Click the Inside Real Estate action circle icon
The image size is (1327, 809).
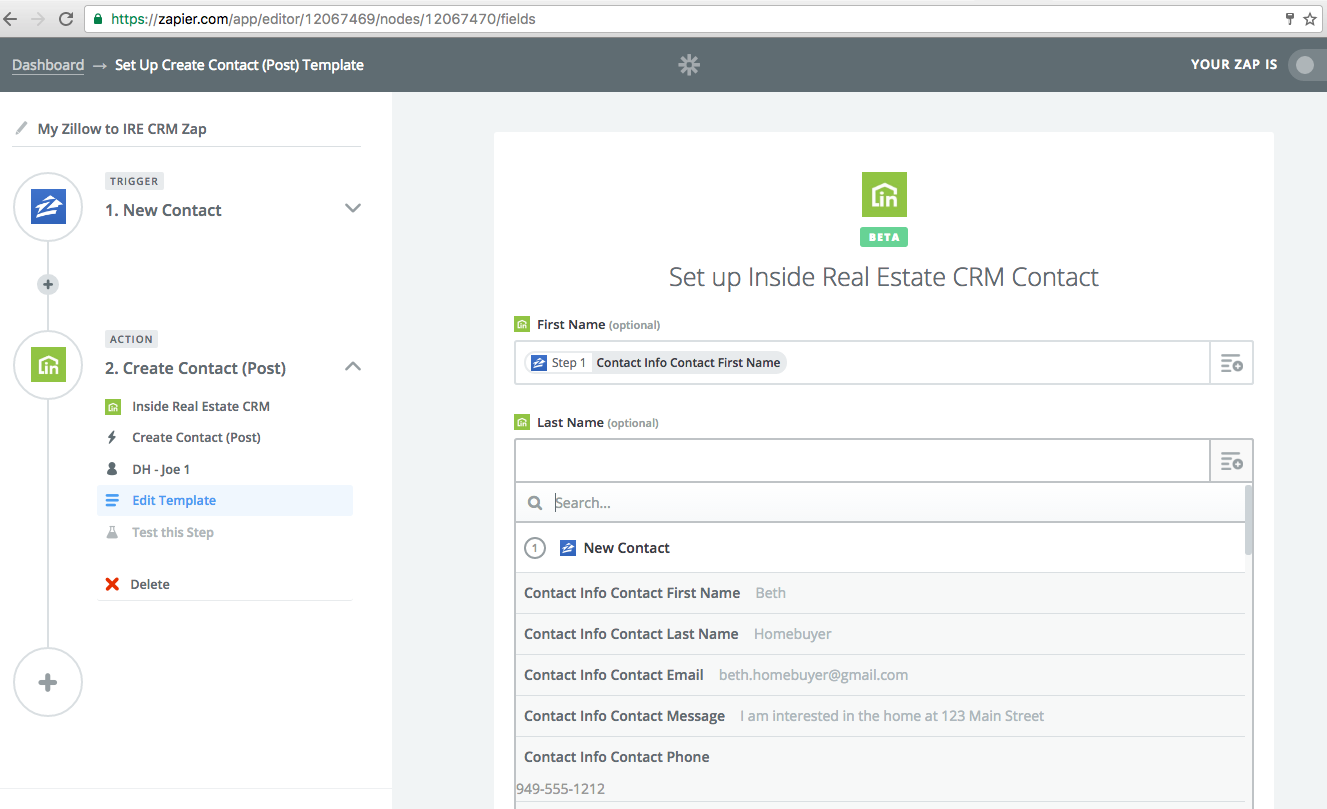click(48, 365)
